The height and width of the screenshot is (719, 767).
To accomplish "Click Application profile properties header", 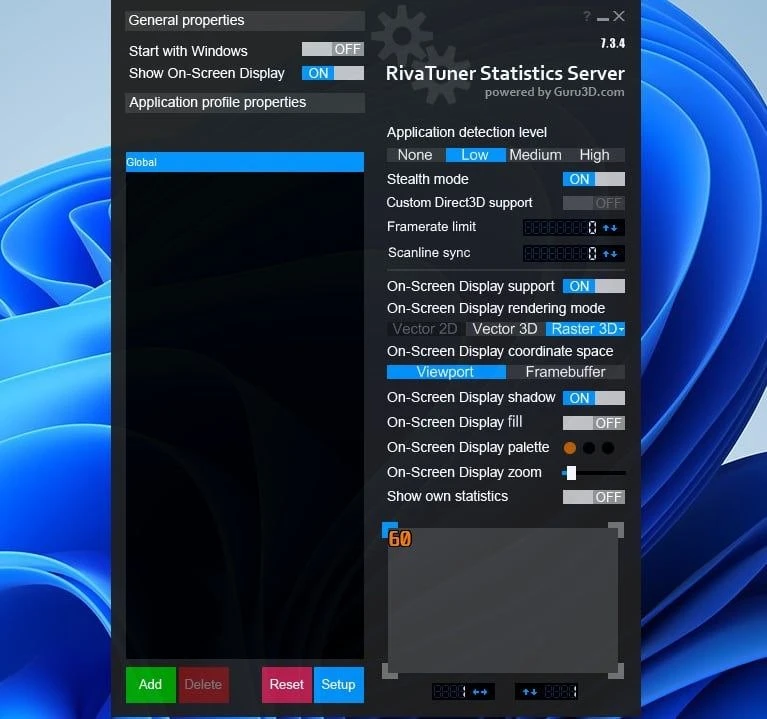I will (245, 103).
